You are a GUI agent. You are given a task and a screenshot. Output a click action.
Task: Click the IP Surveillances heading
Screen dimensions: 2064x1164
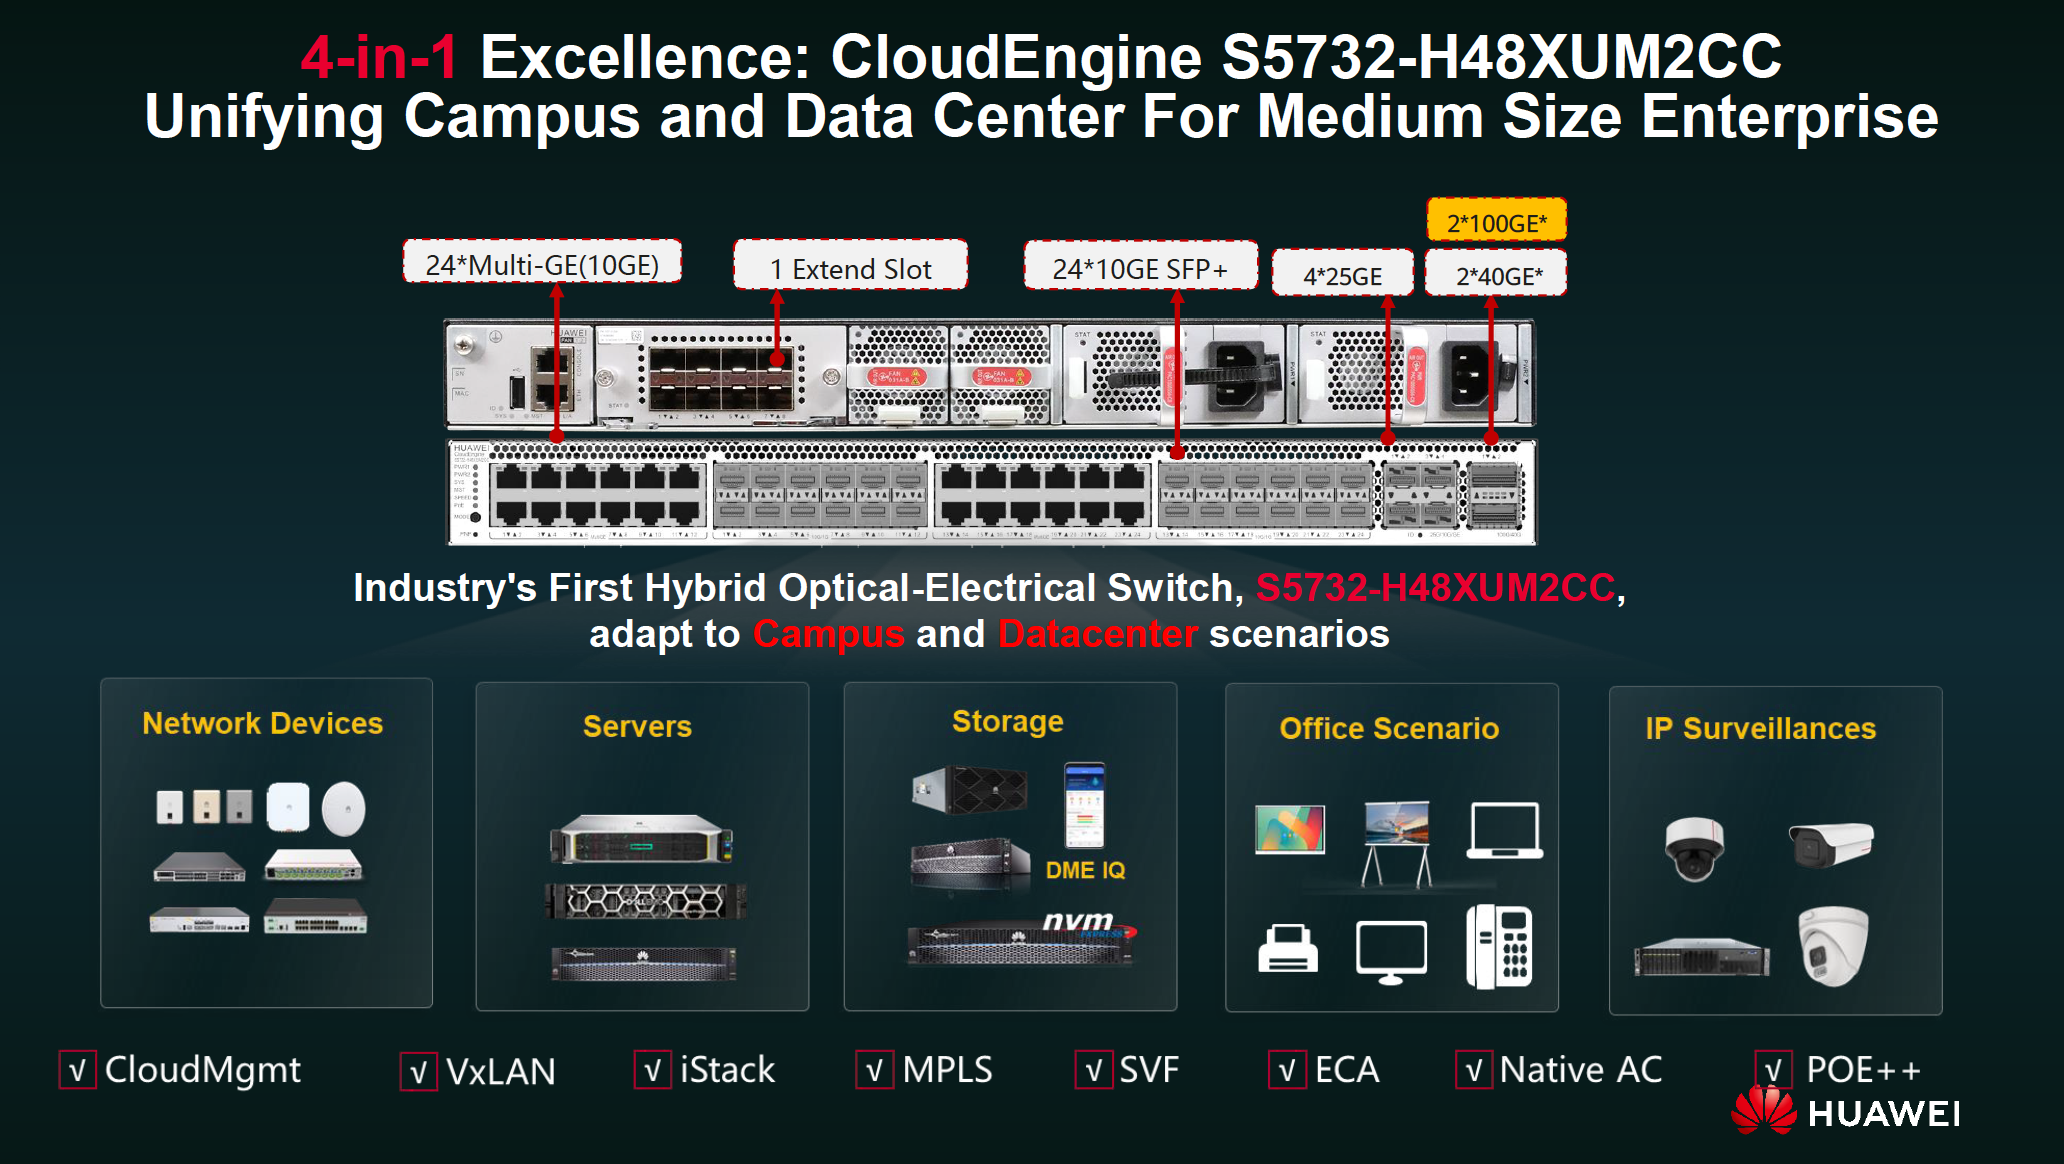coord(1760,728)
